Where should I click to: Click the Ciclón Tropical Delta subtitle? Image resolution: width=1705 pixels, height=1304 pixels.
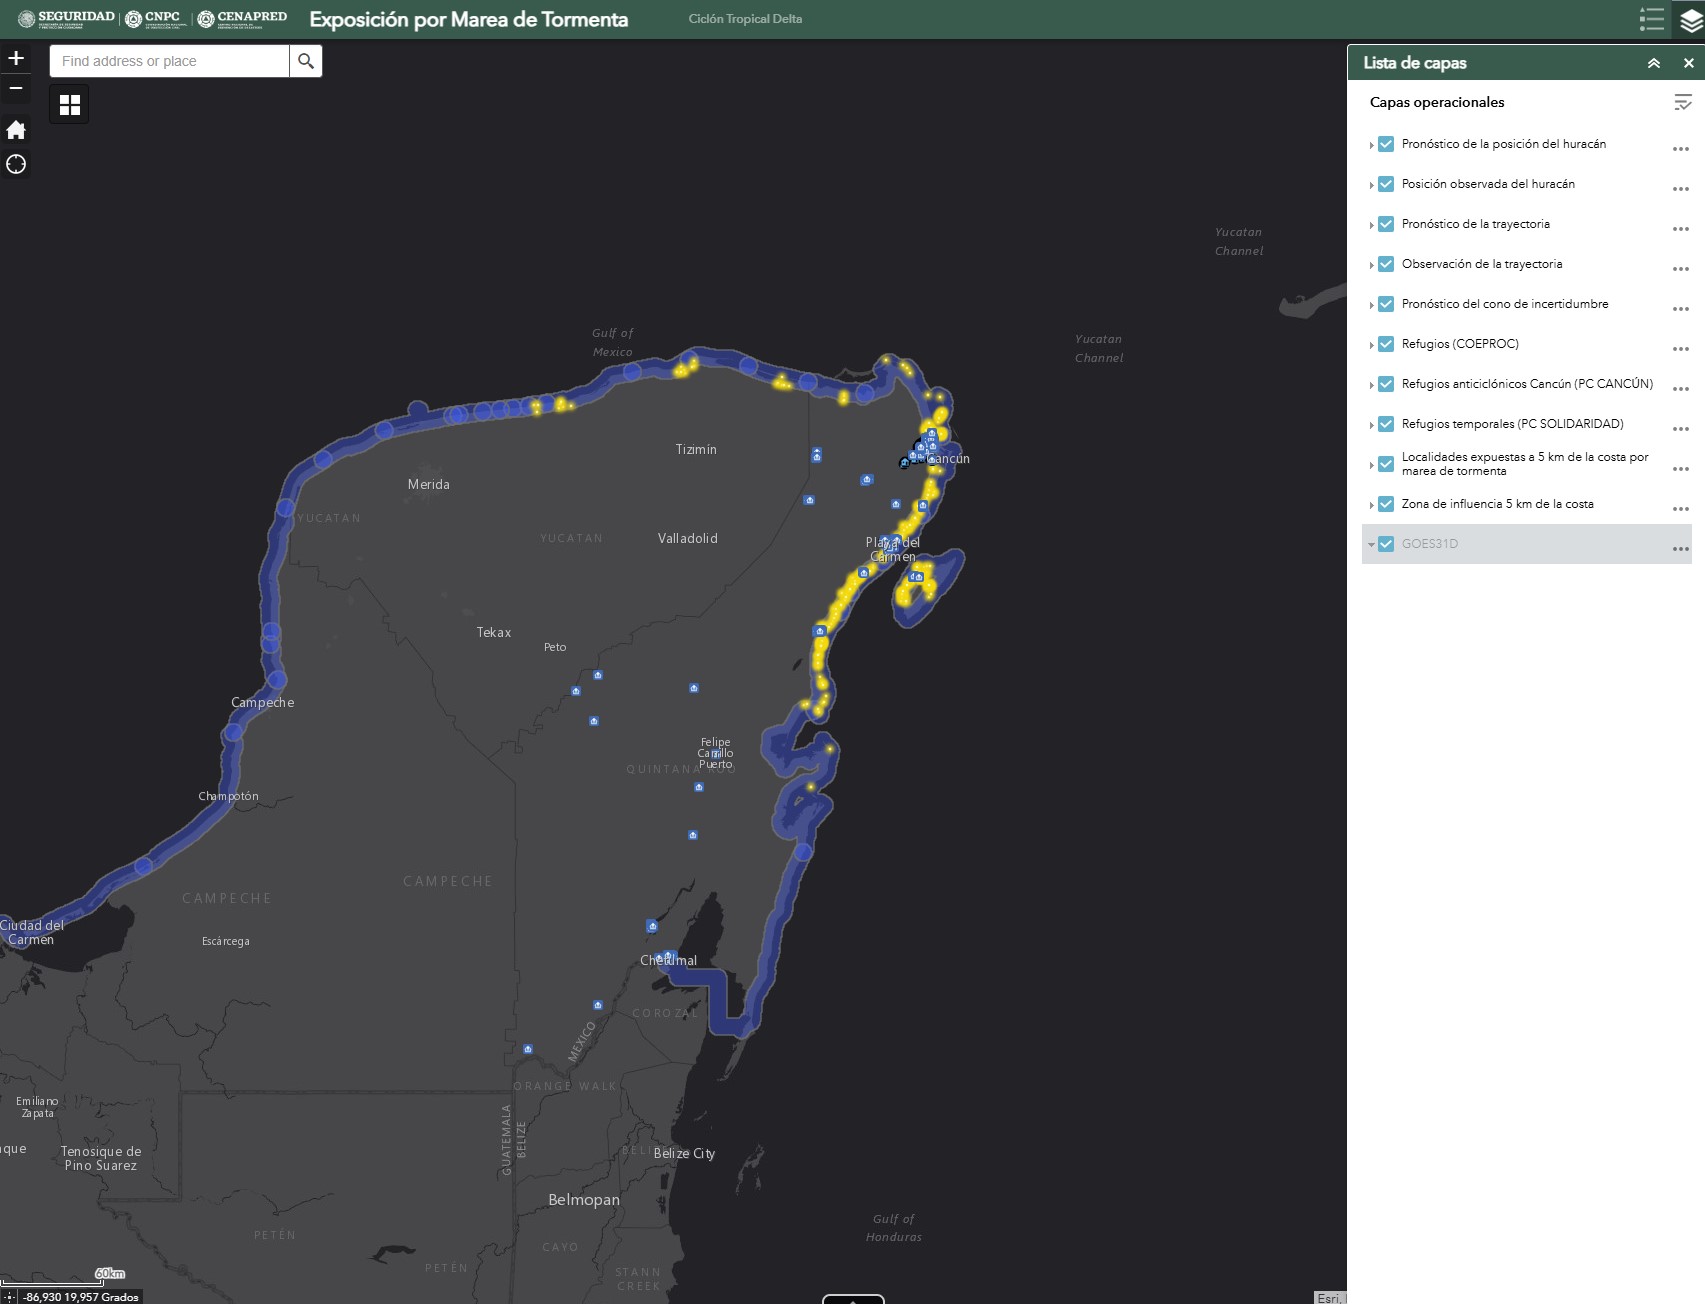(745, 19)
